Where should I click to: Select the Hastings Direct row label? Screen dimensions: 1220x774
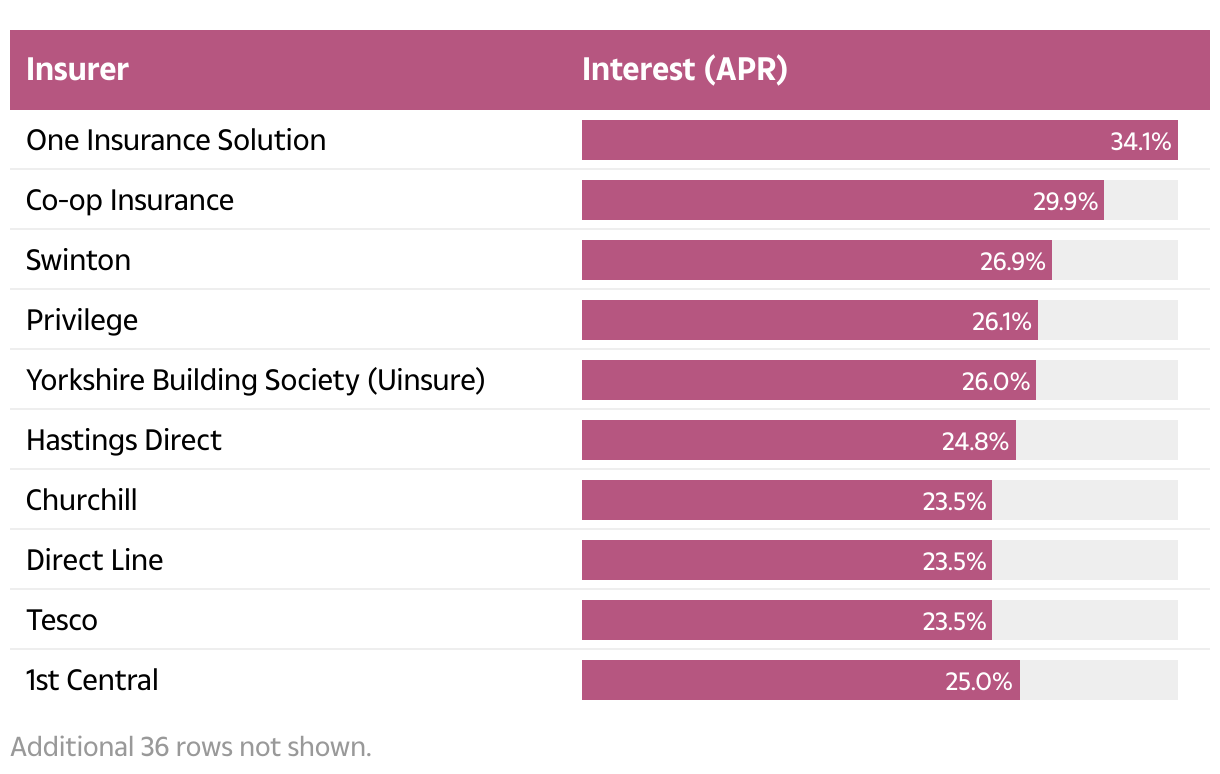124,440
